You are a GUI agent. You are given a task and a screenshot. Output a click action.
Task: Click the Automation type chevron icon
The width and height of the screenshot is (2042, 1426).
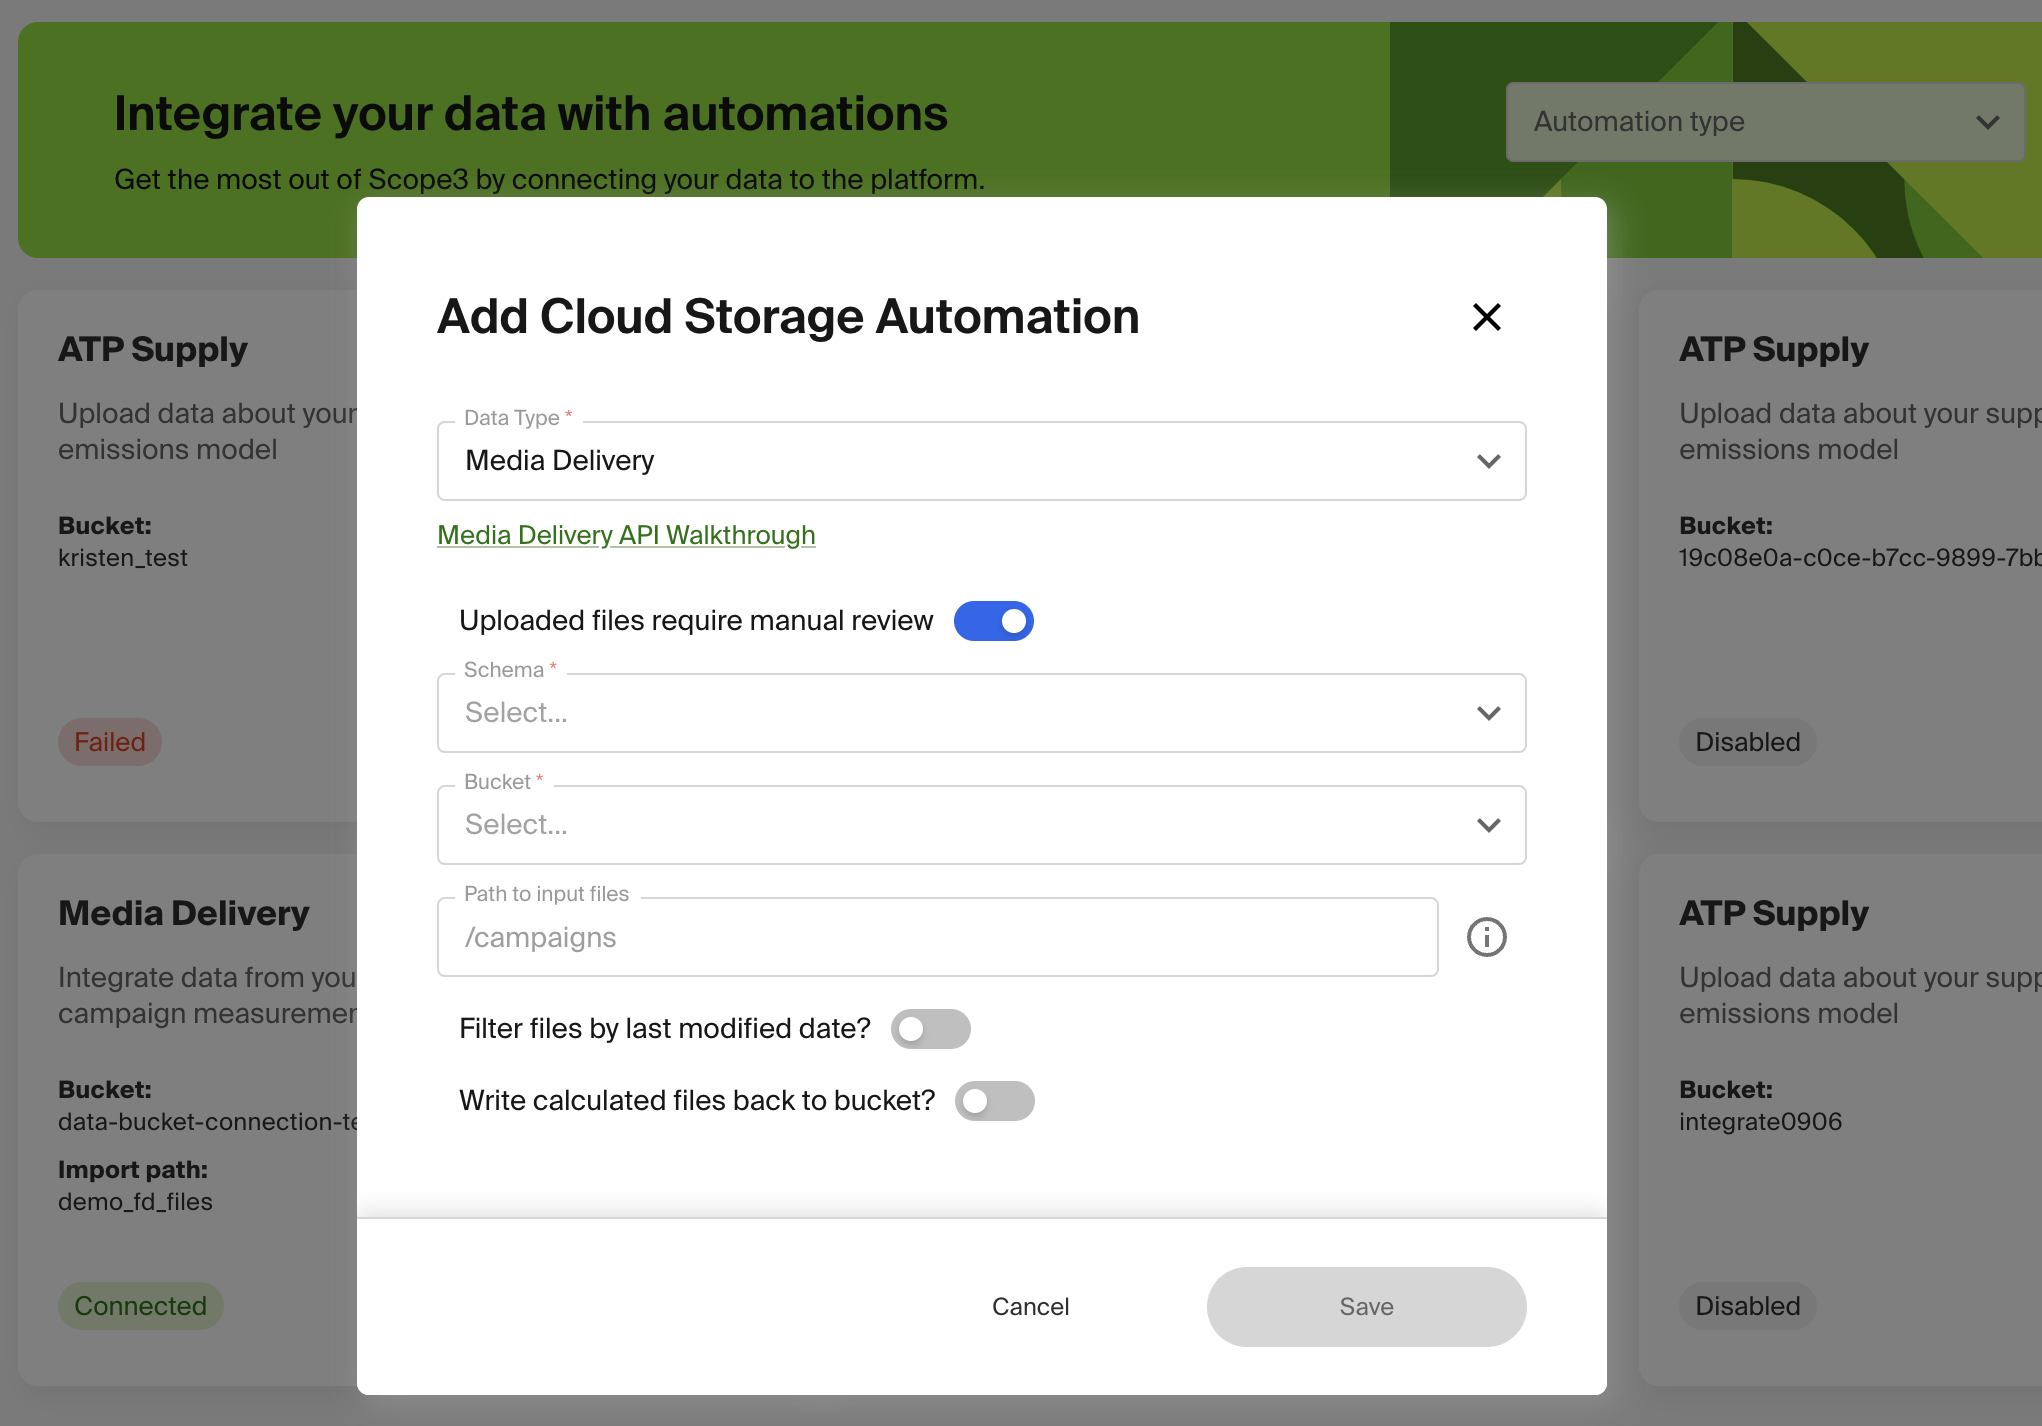(x=1987, y=122)
